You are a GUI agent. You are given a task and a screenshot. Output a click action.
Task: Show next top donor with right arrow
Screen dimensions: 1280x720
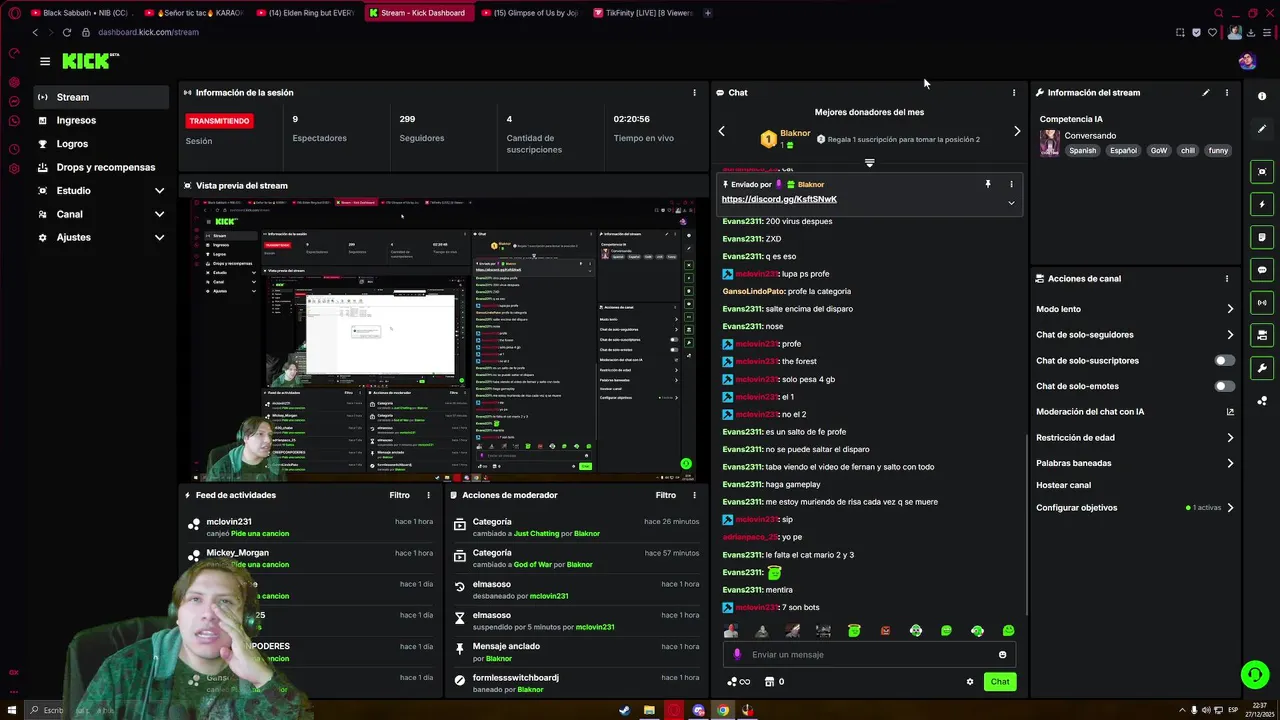1017,131
